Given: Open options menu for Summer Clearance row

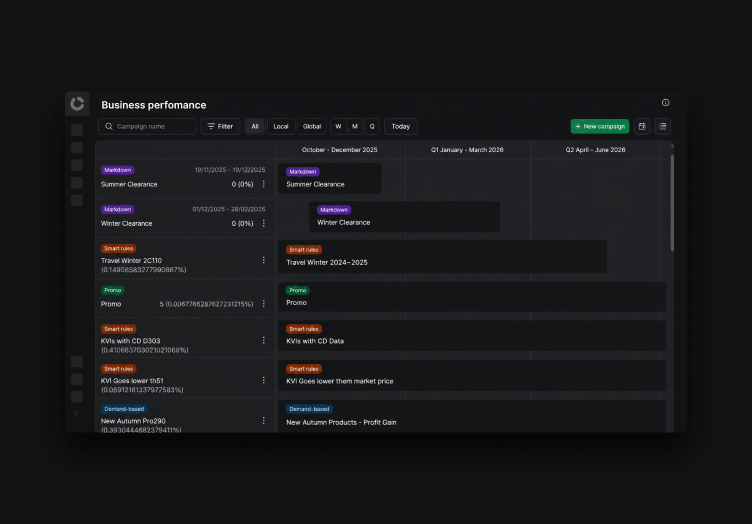Looking at the screenshot, I should coord(263,184).
